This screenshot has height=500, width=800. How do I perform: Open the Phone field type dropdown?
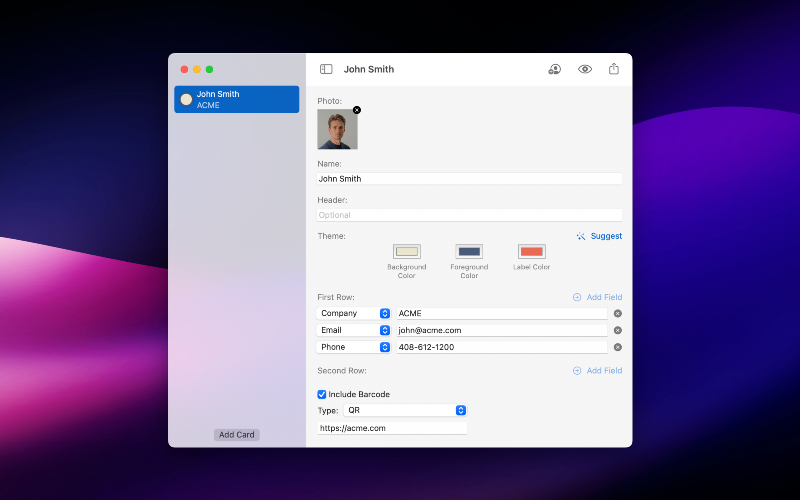point(354,347)
